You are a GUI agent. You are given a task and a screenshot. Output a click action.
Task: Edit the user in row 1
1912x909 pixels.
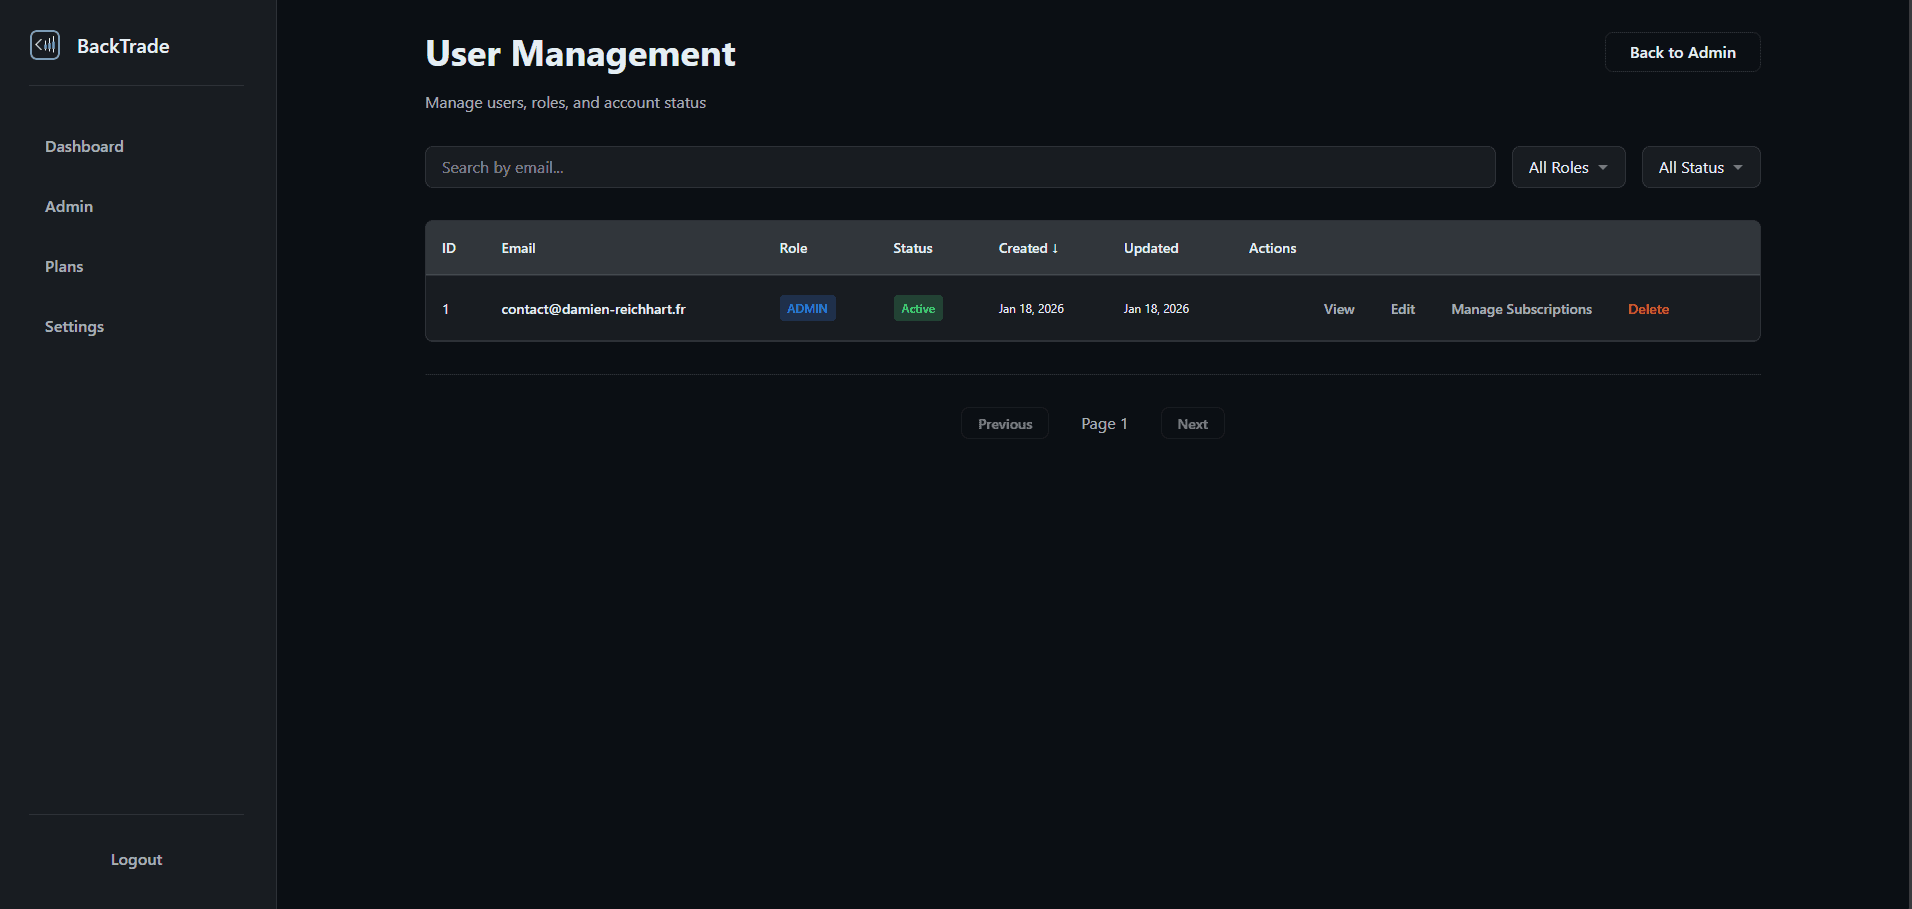tap(1402, 309)
